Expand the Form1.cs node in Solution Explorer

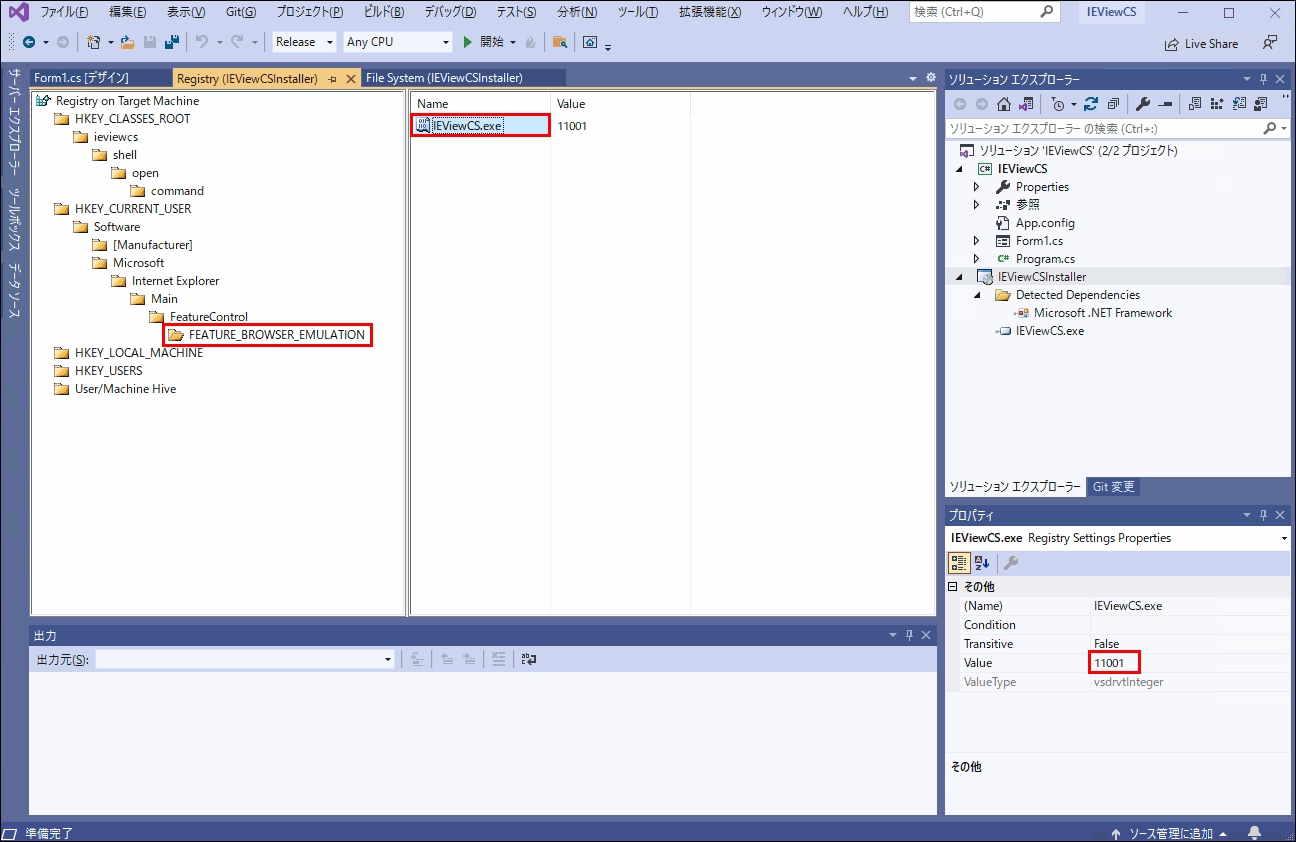[977, 241]
